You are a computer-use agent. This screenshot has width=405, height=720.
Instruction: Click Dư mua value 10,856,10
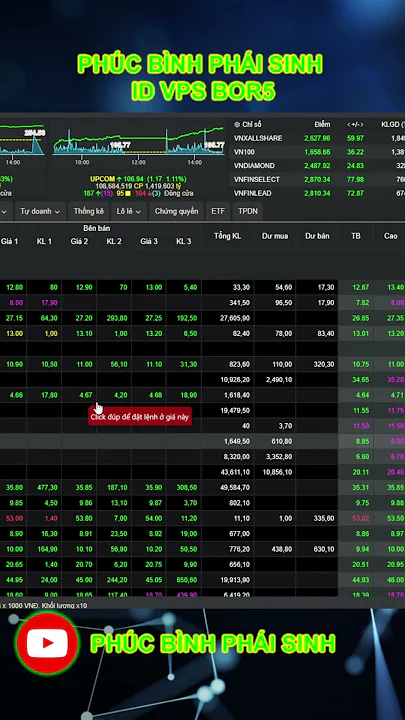point(277,472)
